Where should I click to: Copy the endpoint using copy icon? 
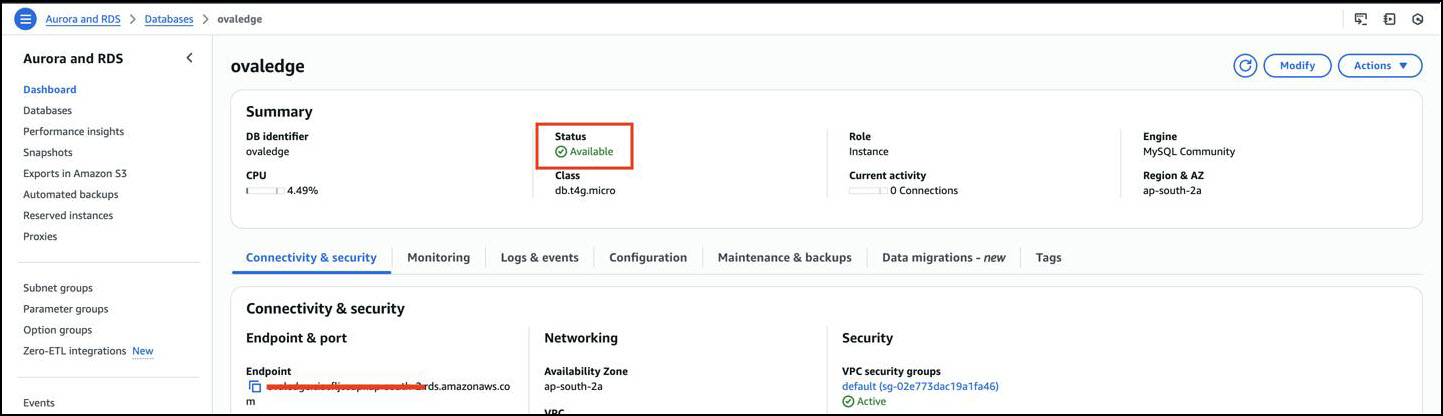click(x=255, y=387)
